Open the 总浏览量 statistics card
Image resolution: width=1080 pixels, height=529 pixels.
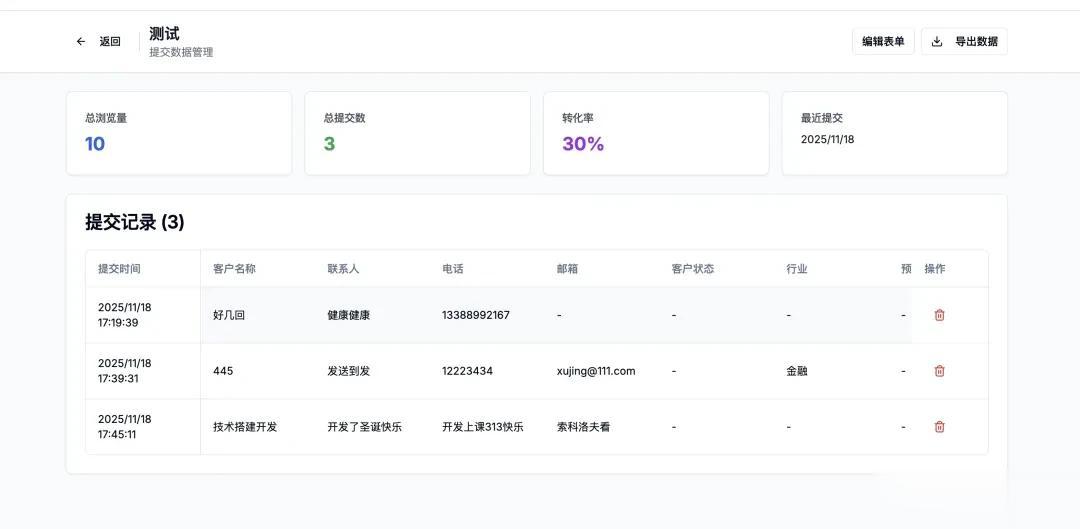(179, 133)
